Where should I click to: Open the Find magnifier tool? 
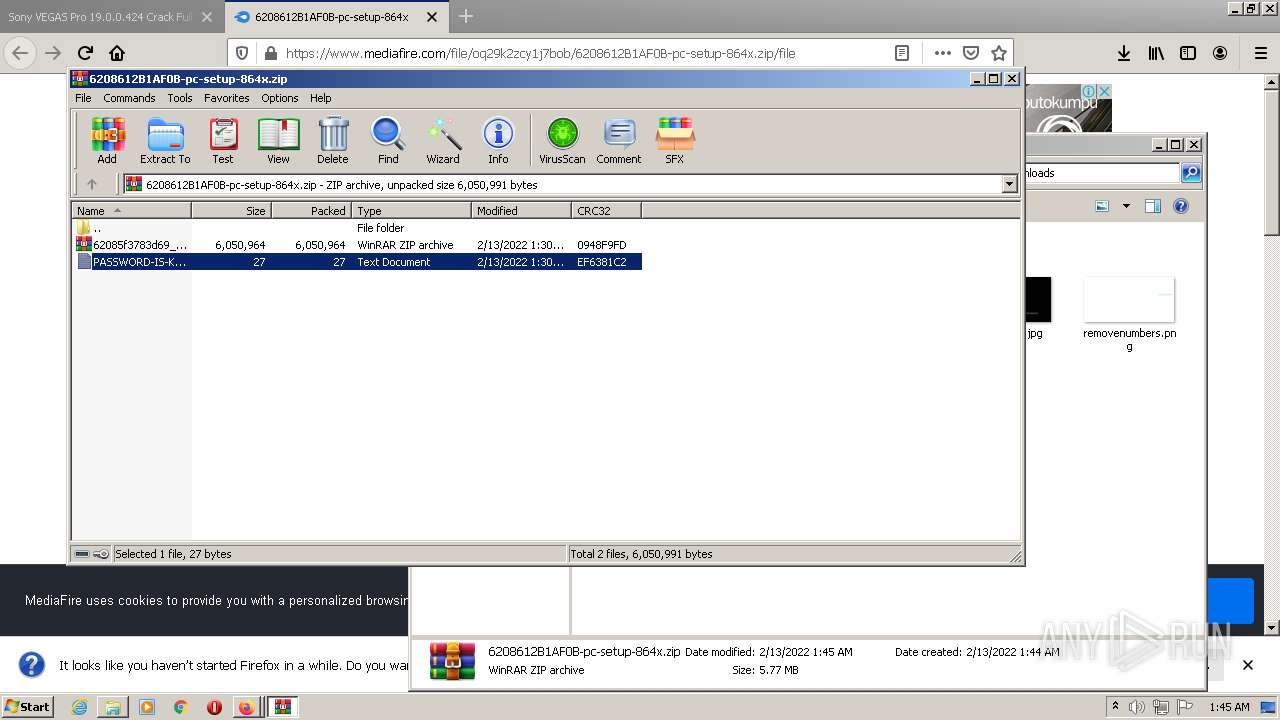(388, 140)
